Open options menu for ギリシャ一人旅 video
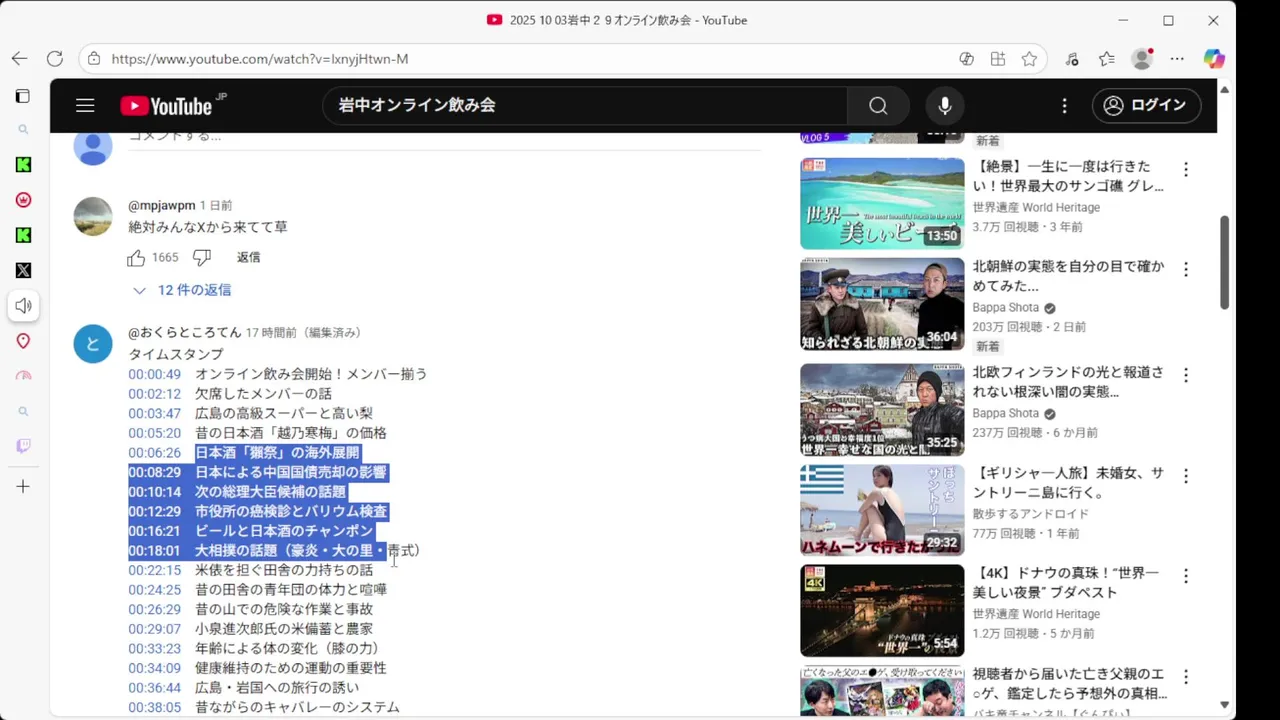Viewport: 1280px width, 720px height. point(1186,476)
